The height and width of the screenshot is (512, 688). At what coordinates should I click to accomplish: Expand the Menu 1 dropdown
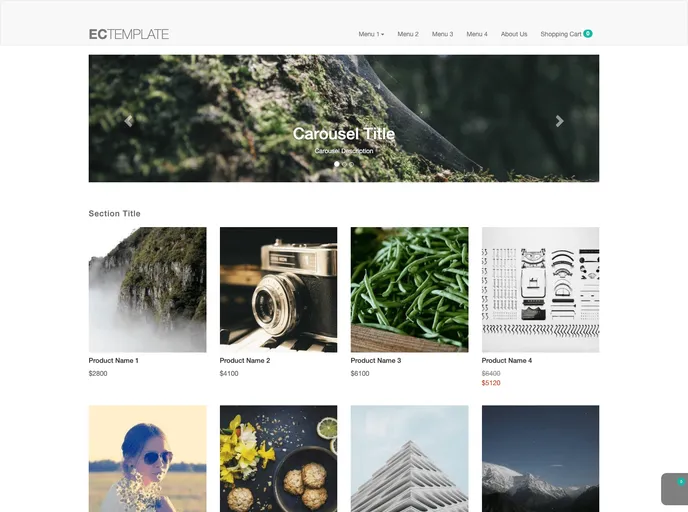371,34
